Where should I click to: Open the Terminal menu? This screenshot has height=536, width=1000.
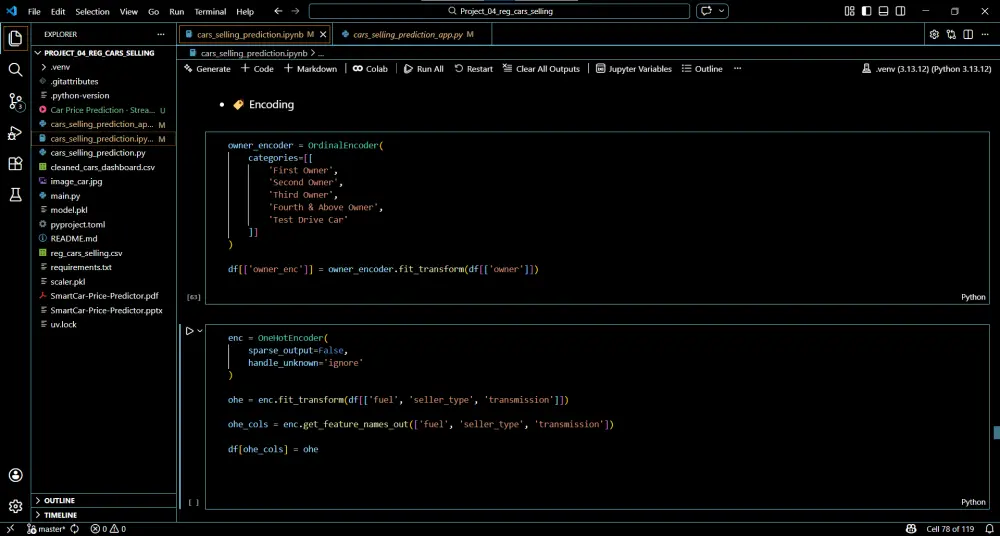point(210,11)
